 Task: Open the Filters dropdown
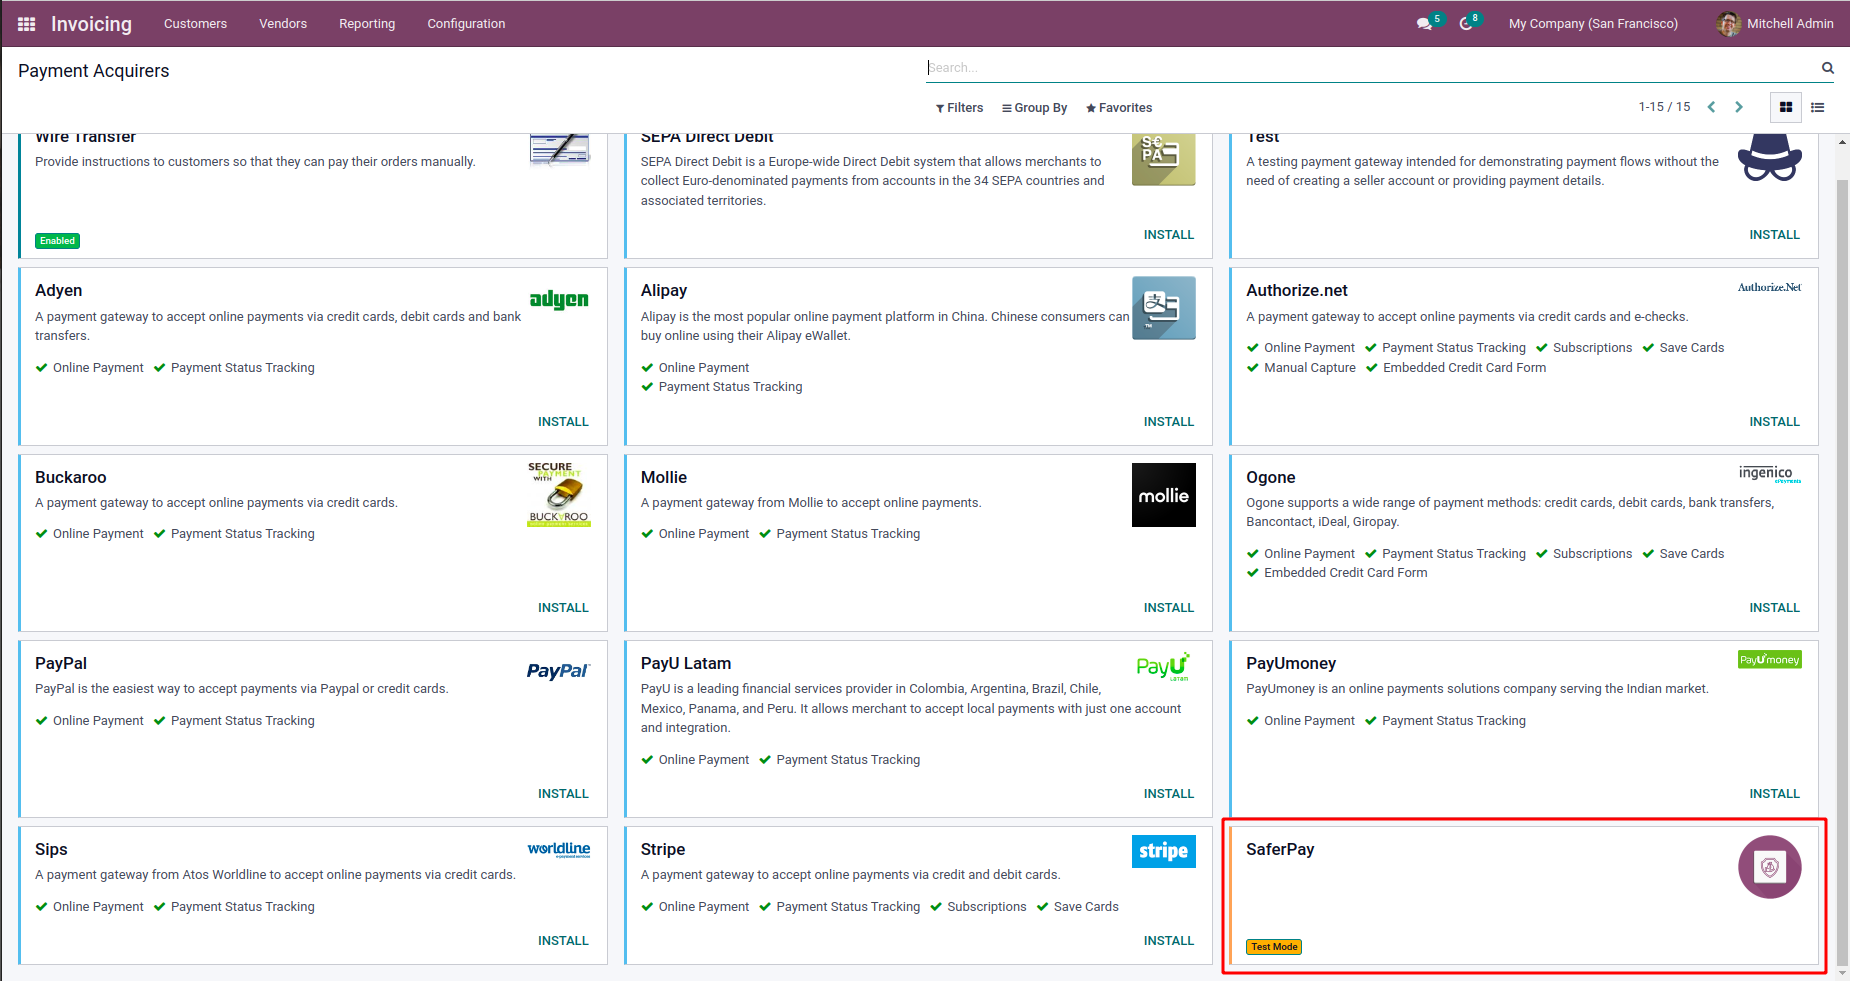tap(959, 108)
